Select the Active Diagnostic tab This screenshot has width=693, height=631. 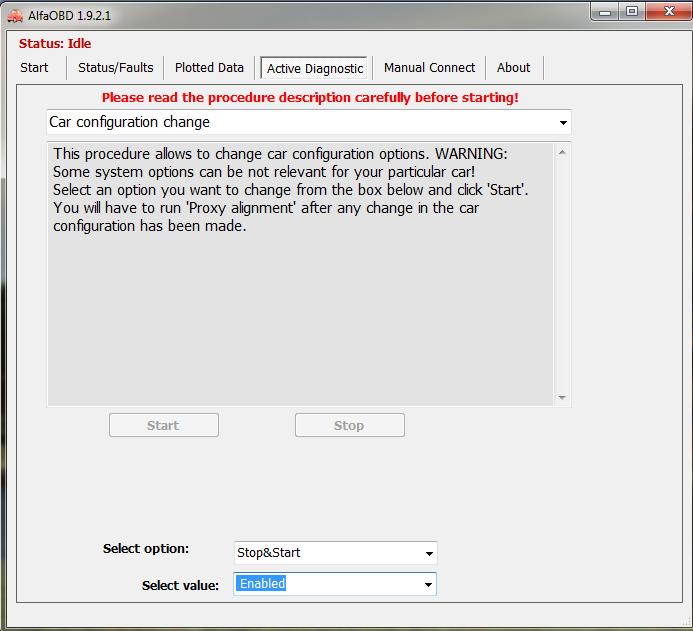[x=314, y=68]
